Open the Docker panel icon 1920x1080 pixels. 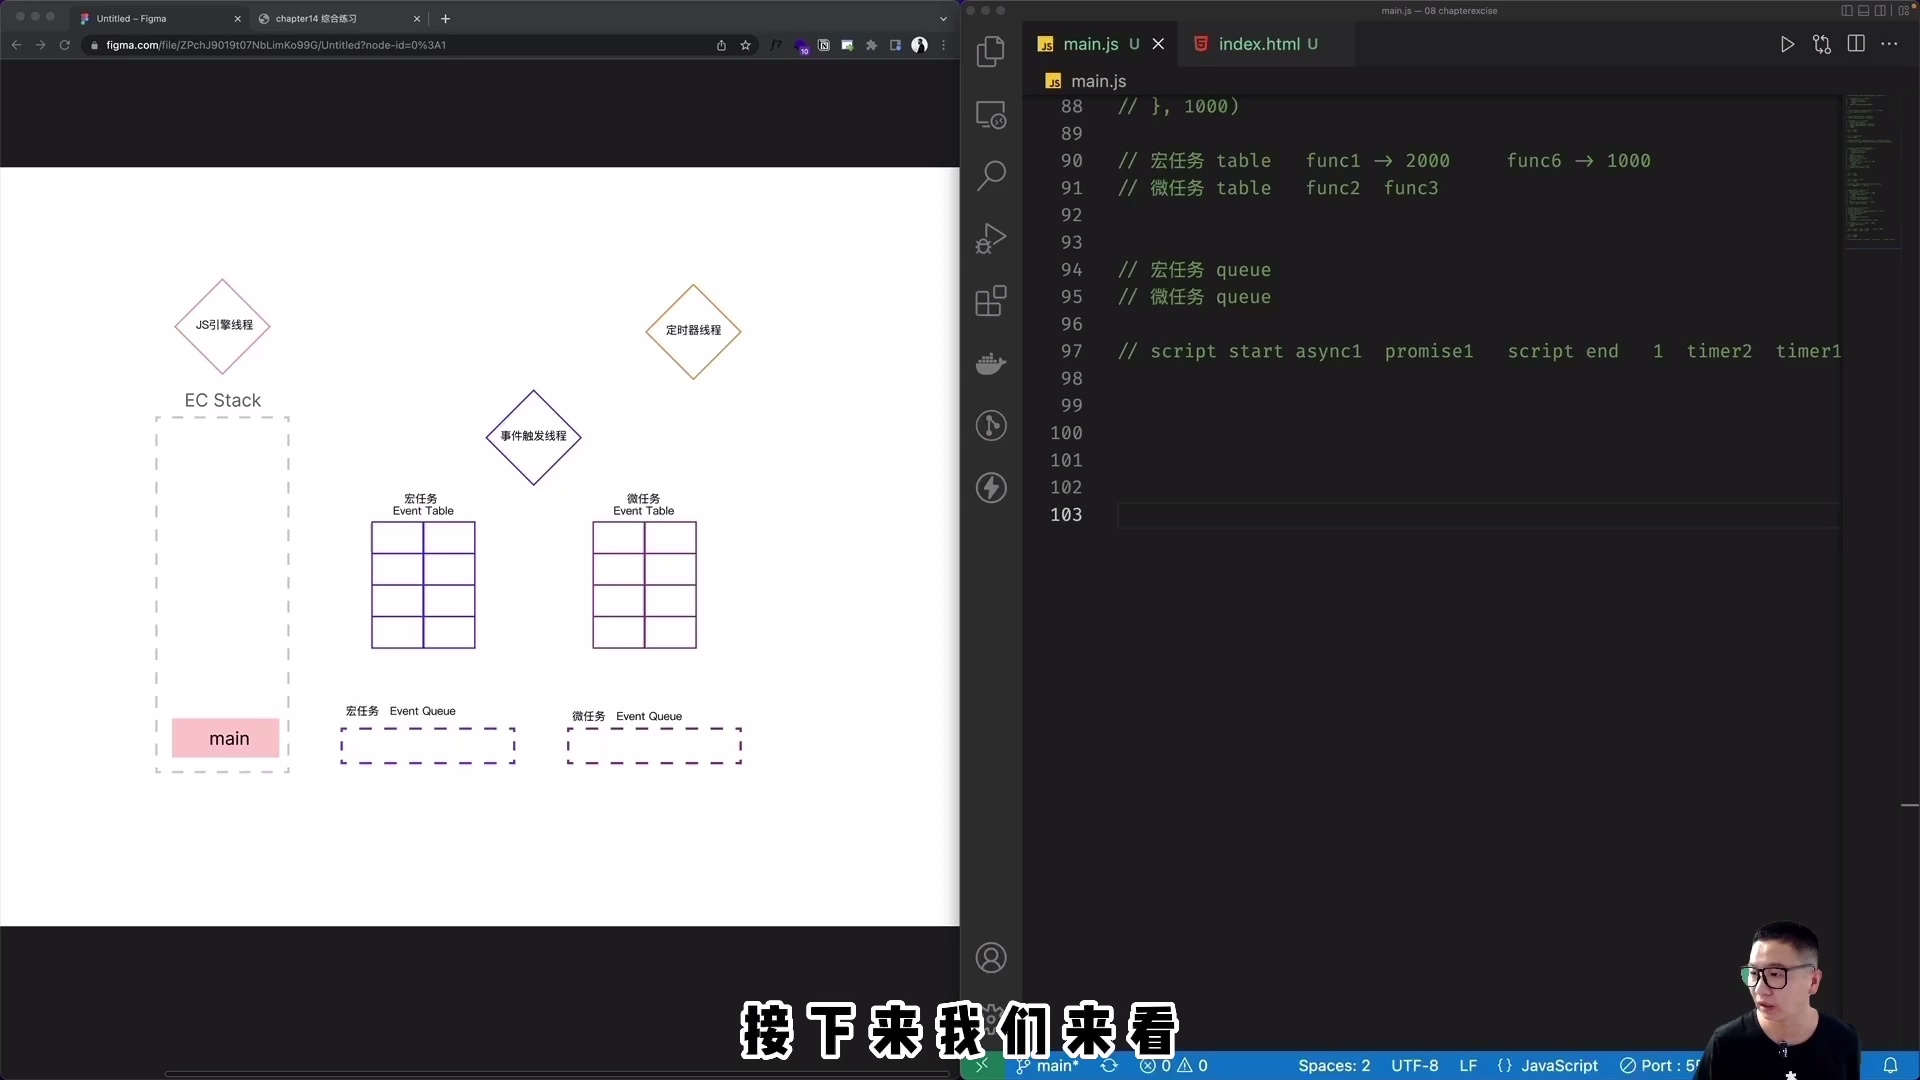pyautogui.click(x=991, y=363)
